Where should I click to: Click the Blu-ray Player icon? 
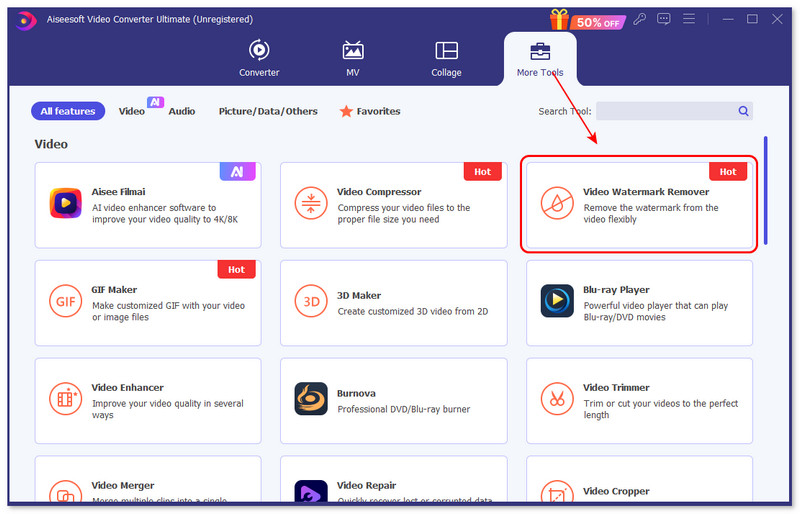(x=557, y=301)
